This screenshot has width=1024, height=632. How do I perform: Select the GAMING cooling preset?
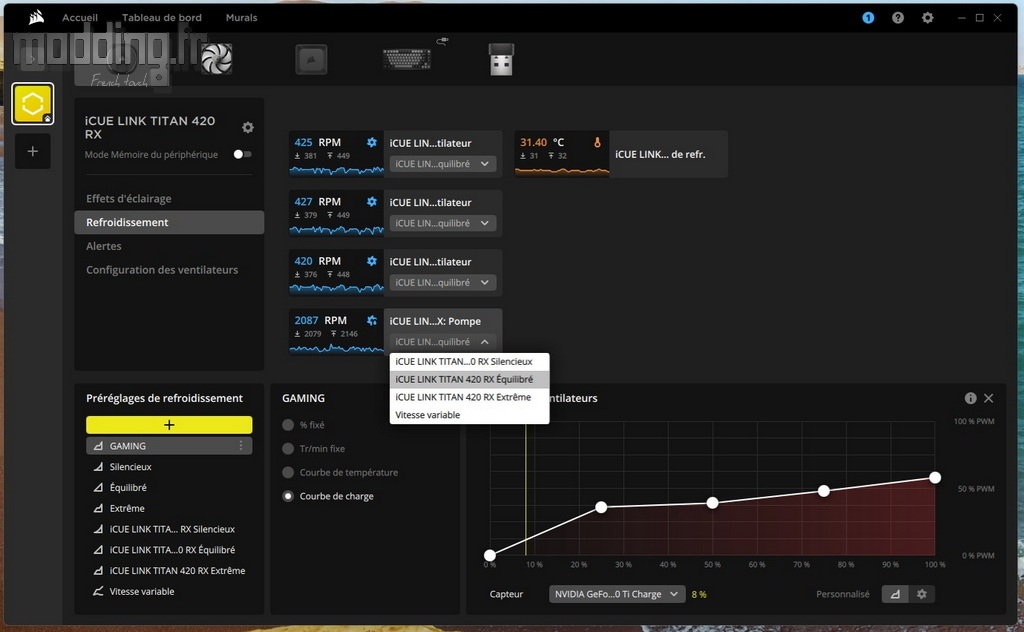coord(169,446)
